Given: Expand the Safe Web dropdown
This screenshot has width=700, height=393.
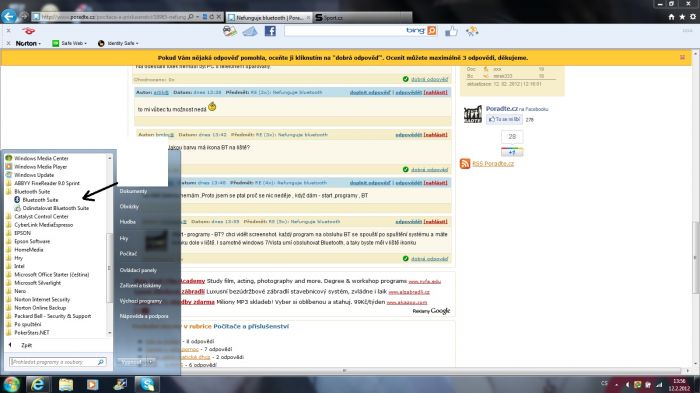Looking at the screenshot, I should (69, 43).
